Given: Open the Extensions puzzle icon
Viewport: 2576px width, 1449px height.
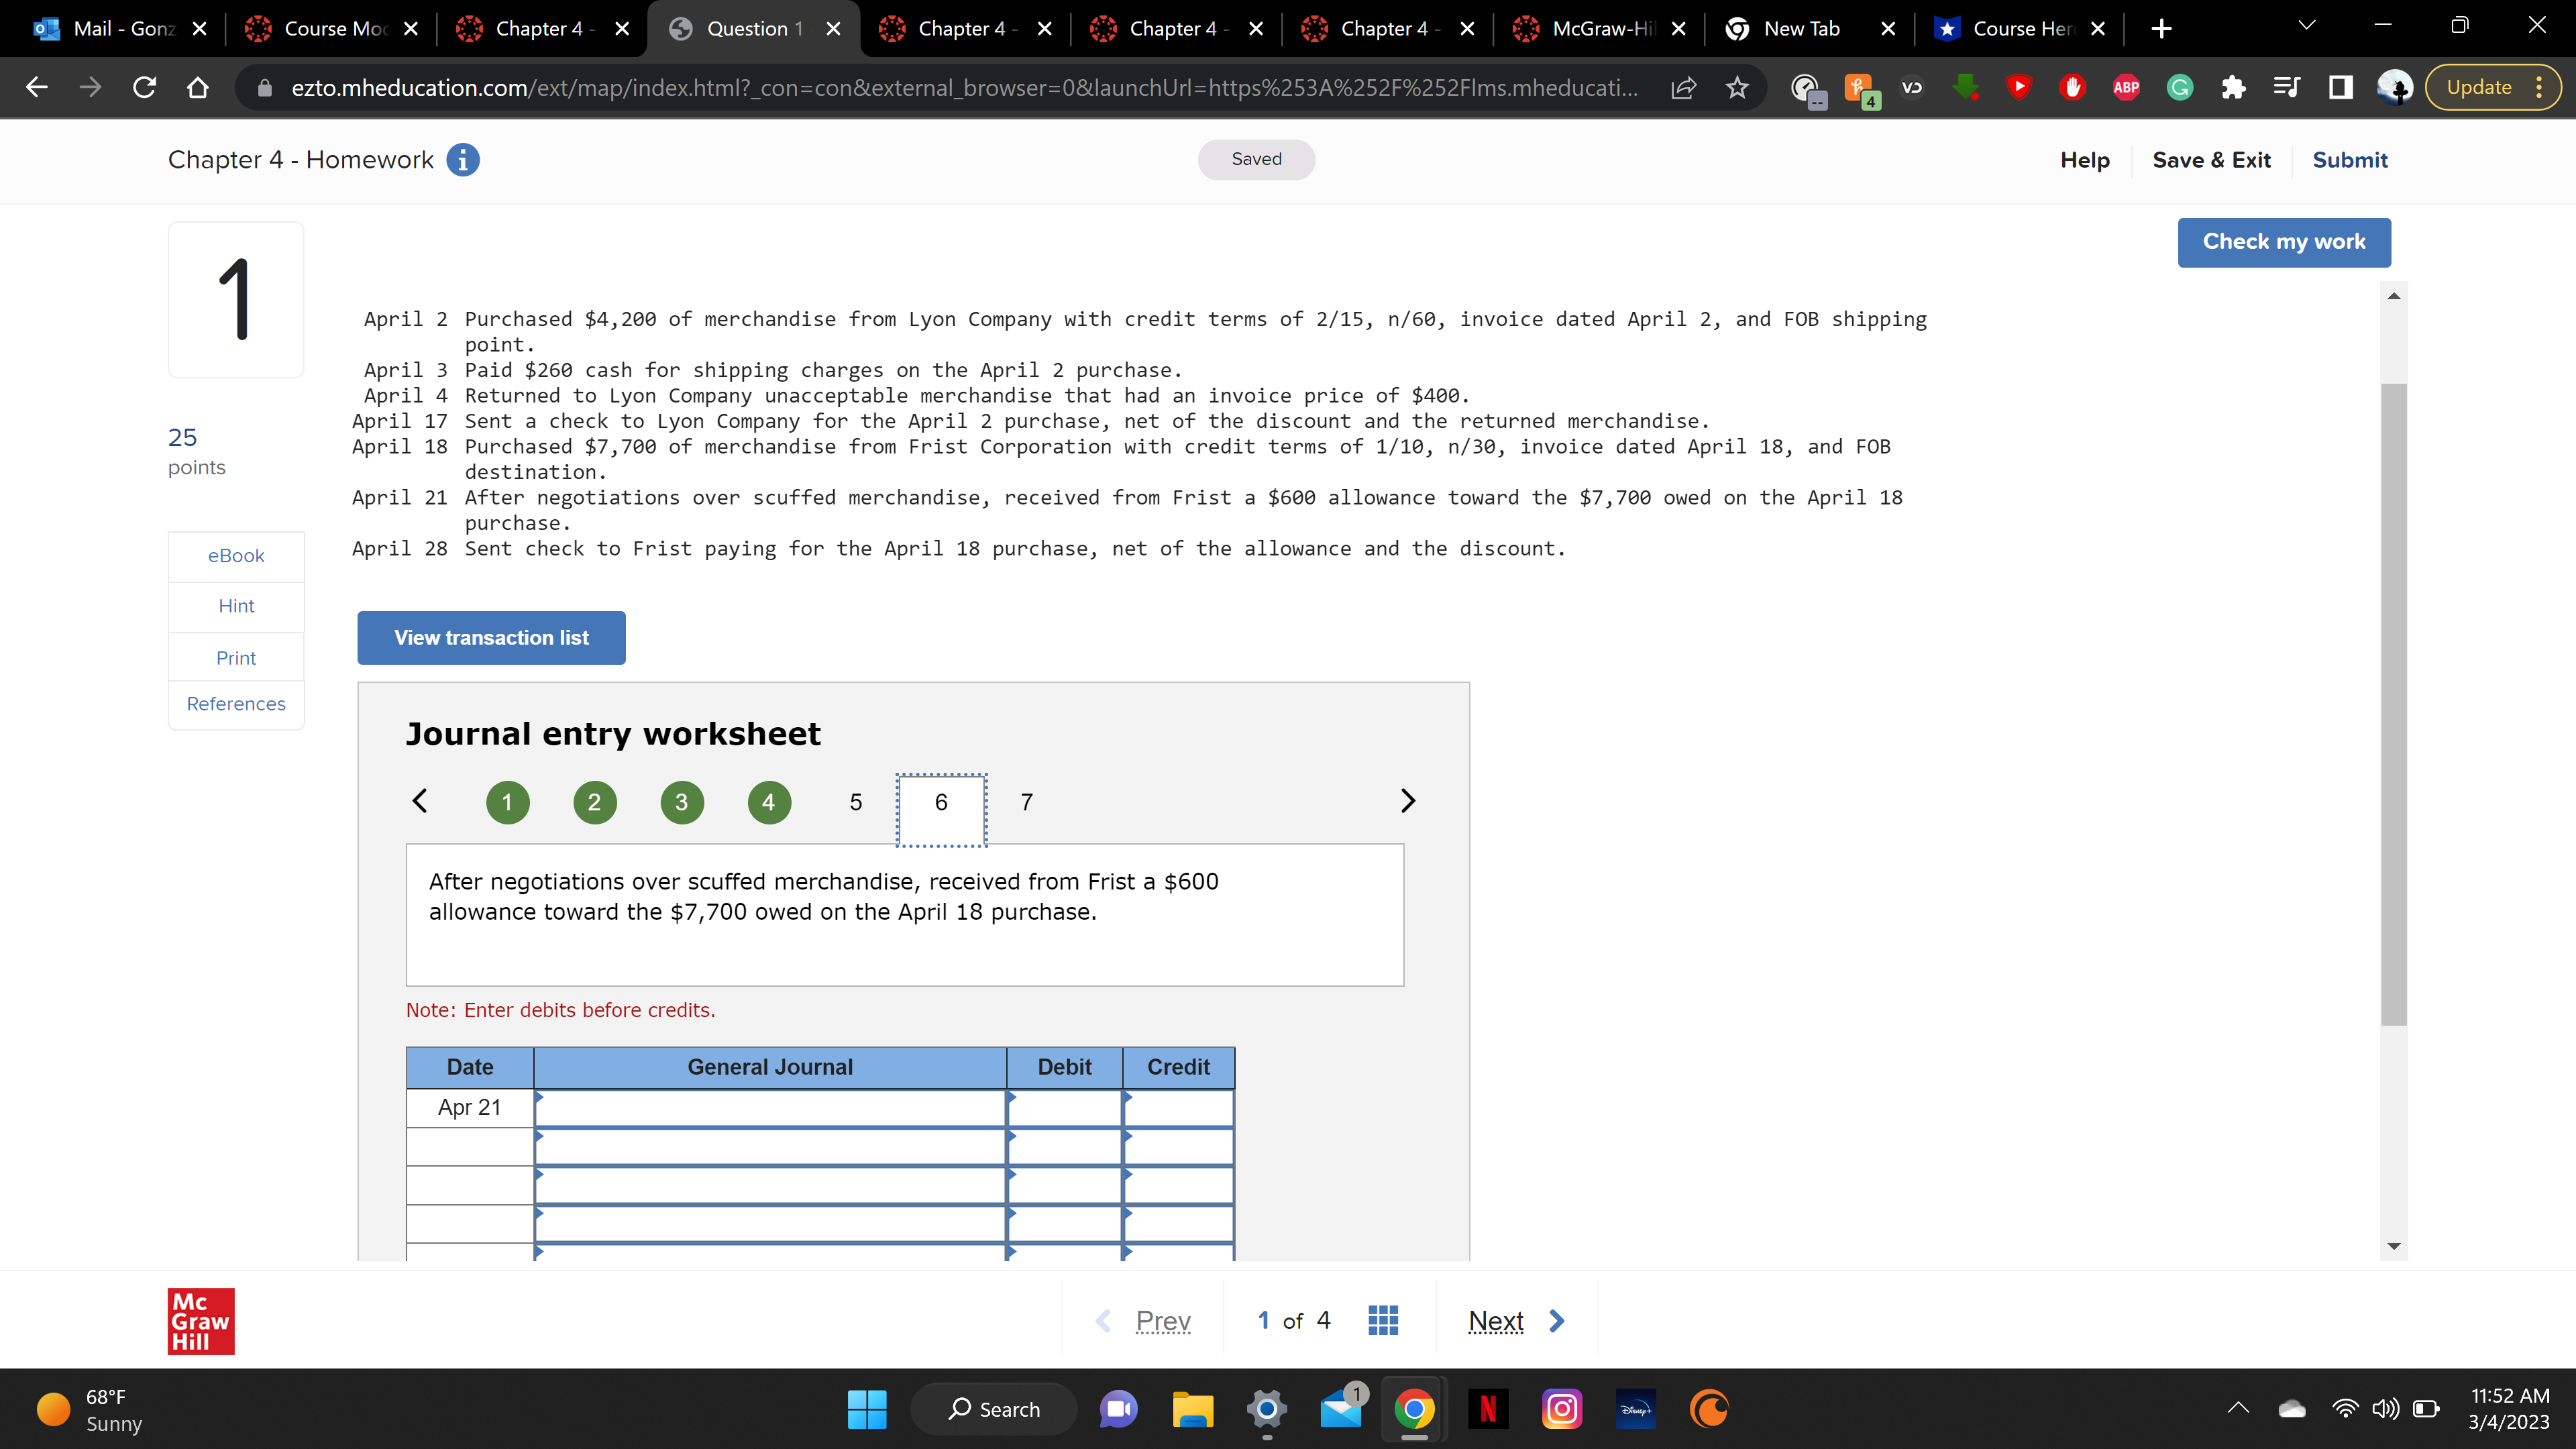Looking at the screenshot, I should 2233,88.
